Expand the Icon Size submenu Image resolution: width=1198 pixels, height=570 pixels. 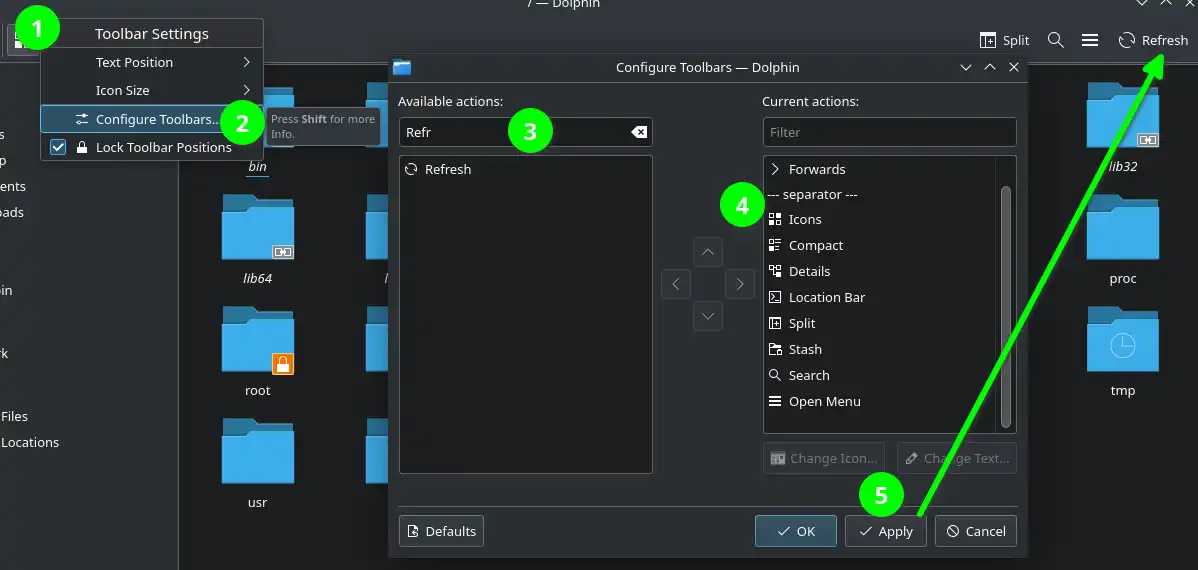tap(152, 90)
